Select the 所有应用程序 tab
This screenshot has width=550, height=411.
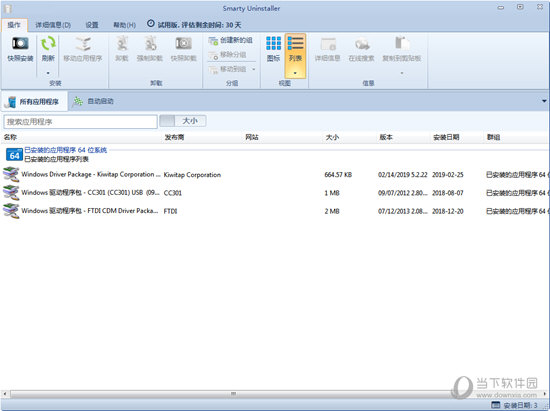point(34,102)
